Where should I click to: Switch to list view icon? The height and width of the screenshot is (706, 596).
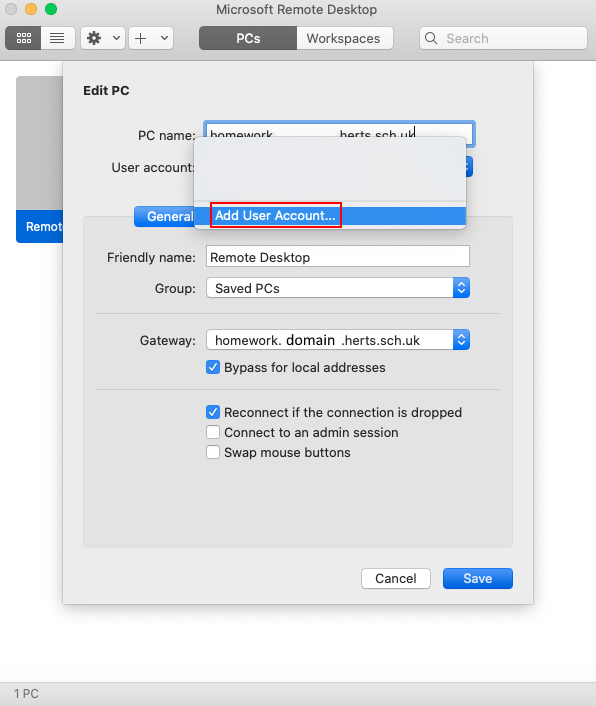tap(58, 38)
